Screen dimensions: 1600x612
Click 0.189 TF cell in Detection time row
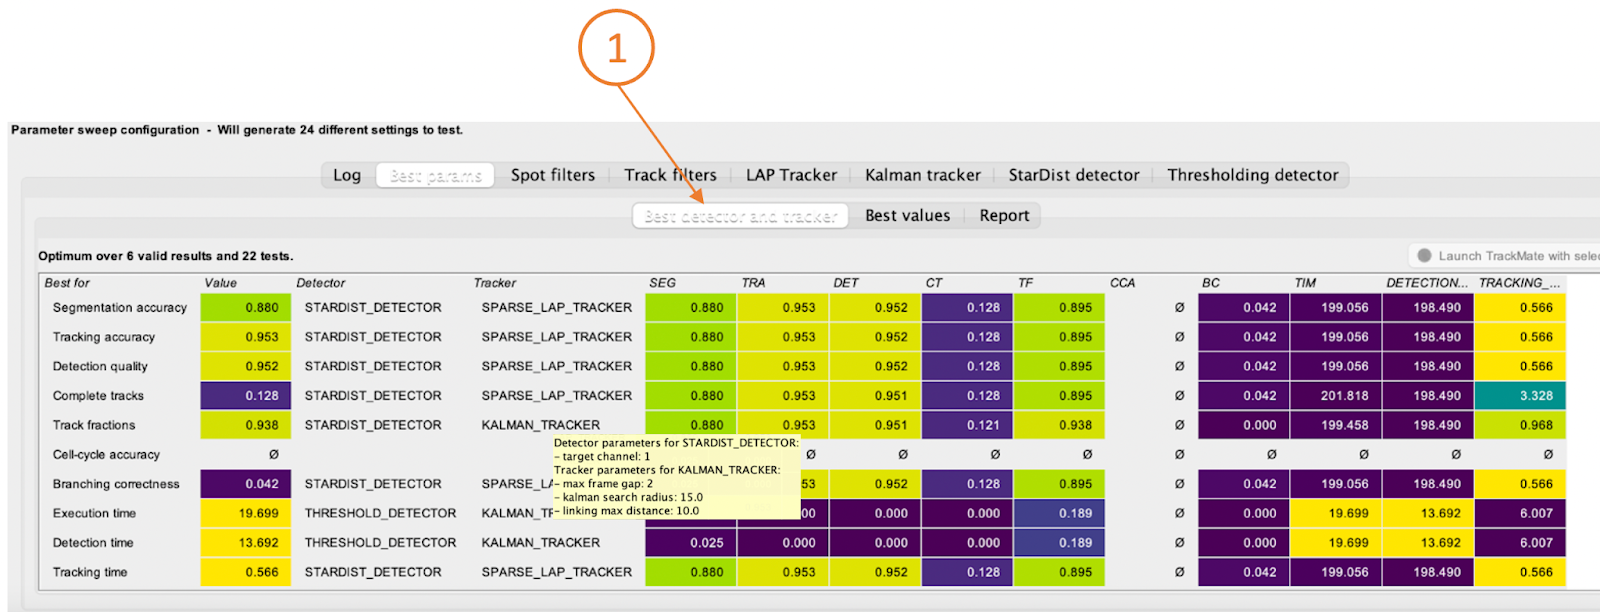[1060, 543]
